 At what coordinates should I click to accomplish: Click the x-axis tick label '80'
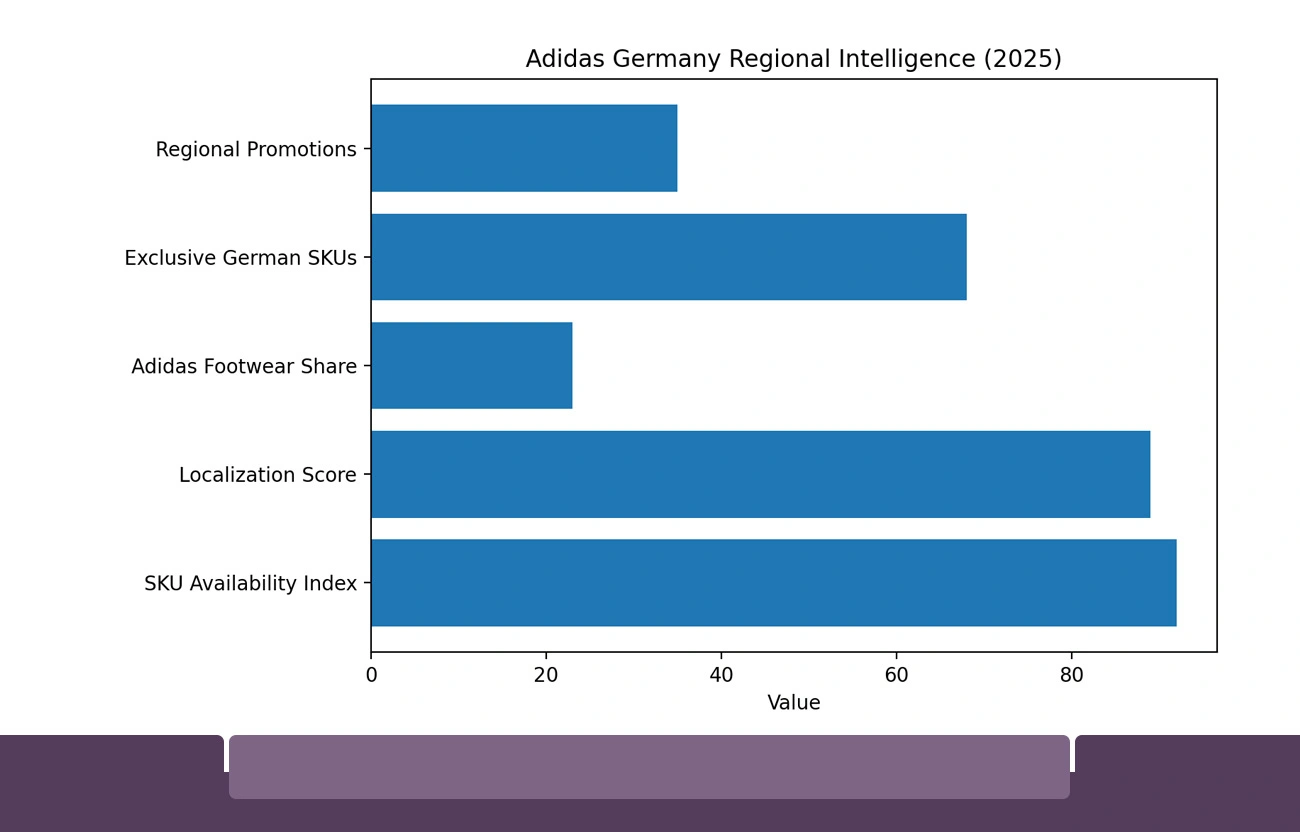click(1071, 676)
